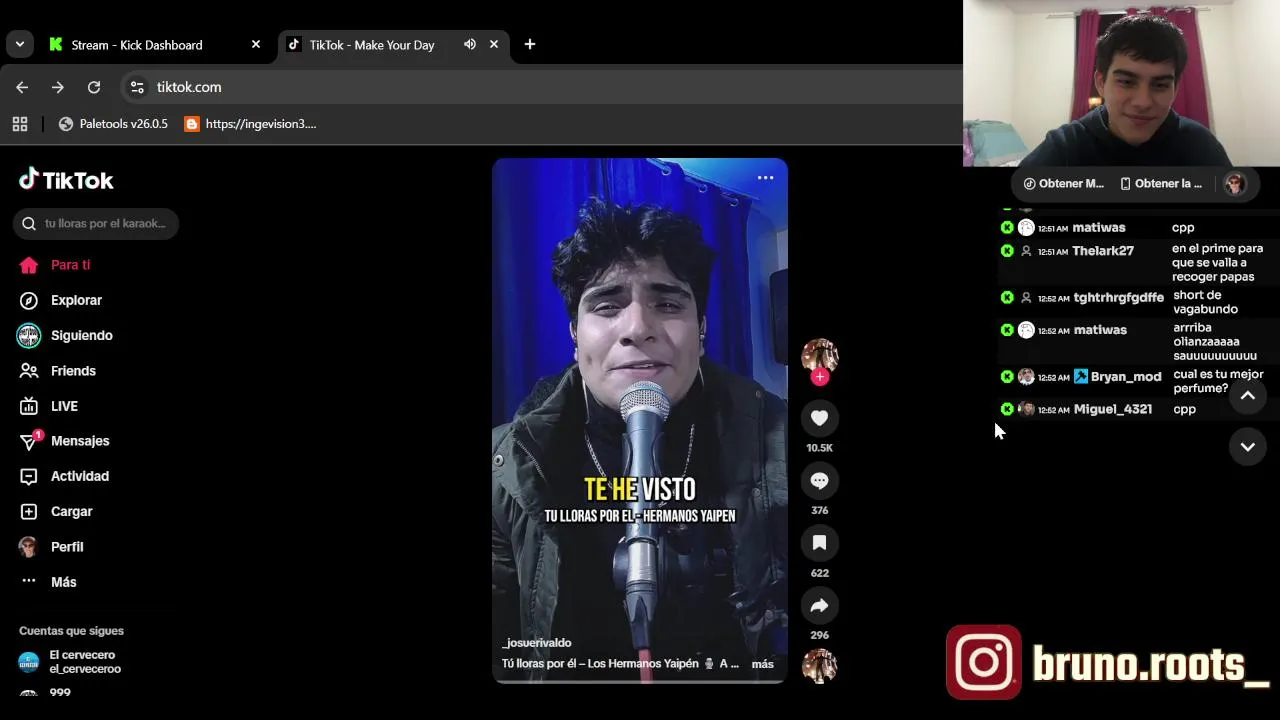Open Mensajes inbox
The width and height of the screenshot is (1280, 720).
(66, 441)
